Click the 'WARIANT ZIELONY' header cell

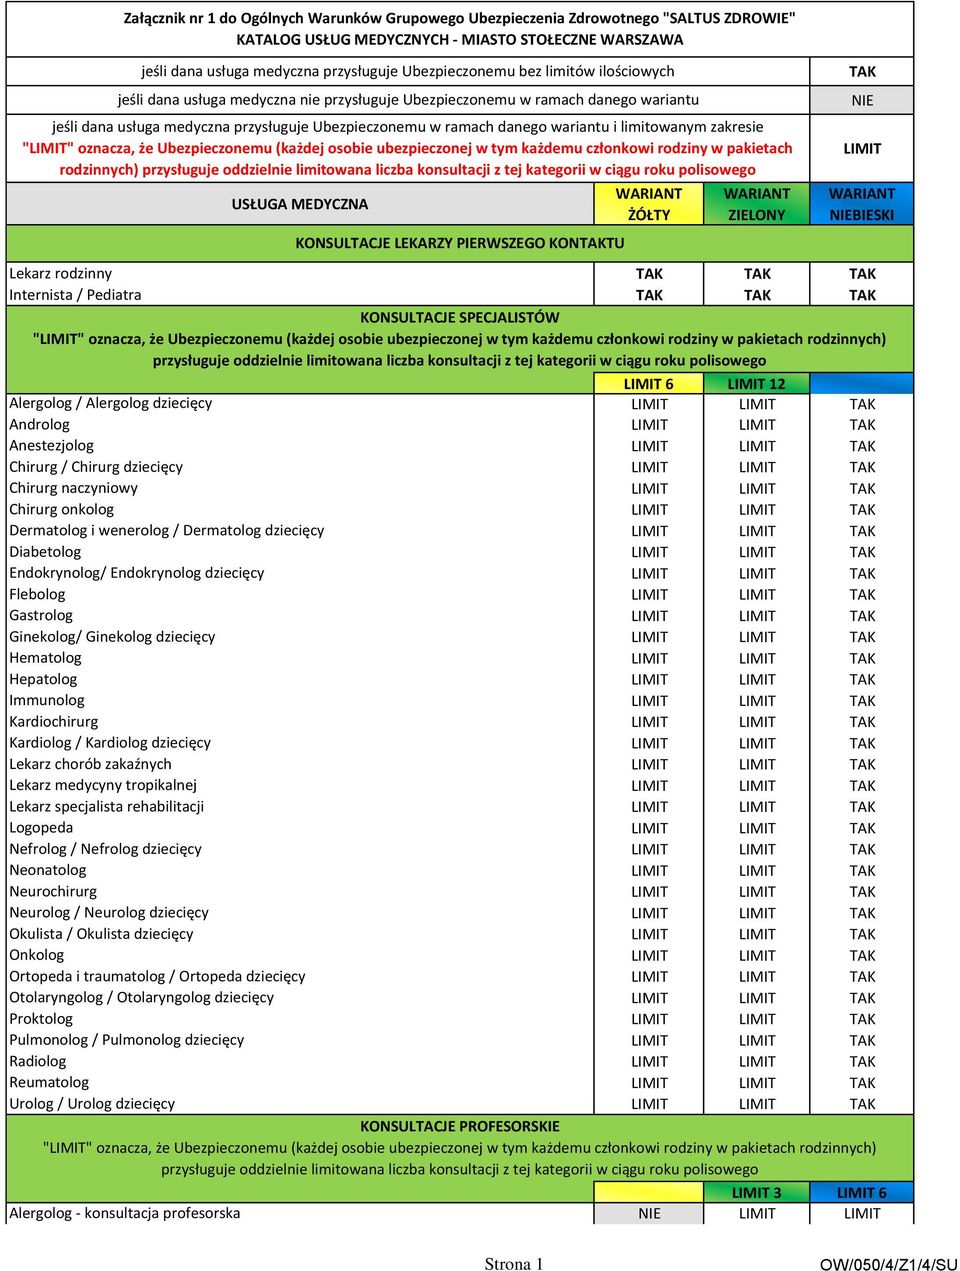757,204
